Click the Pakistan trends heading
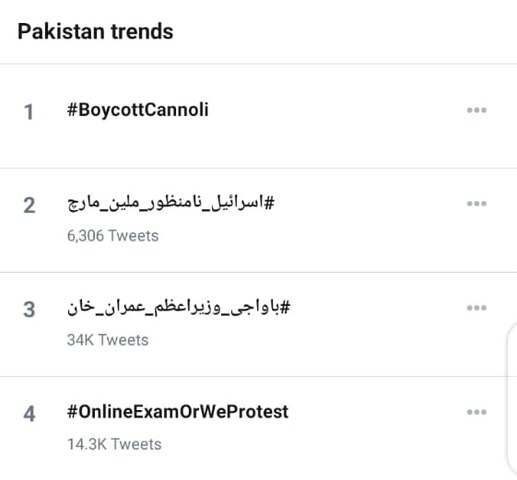Image resolution: width=517 pixels, height=480 pixels. click(x=95, y=31)
